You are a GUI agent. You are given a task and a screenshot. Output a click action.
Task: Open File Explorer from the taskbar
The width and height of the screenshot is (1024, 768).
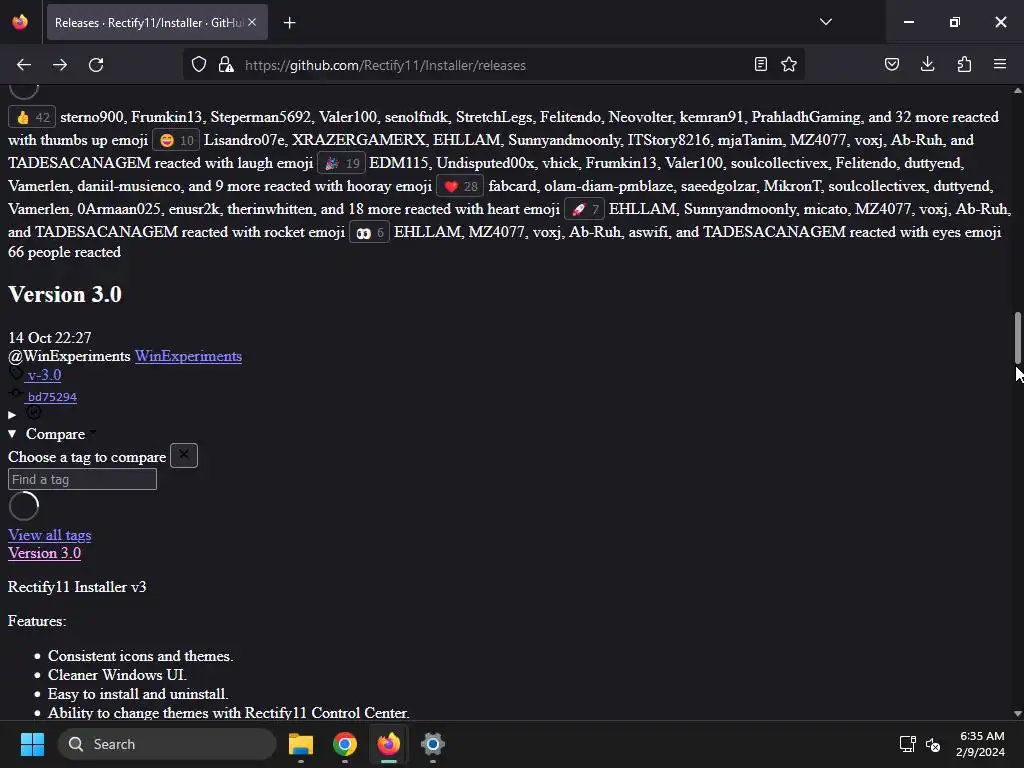(301, 744)
